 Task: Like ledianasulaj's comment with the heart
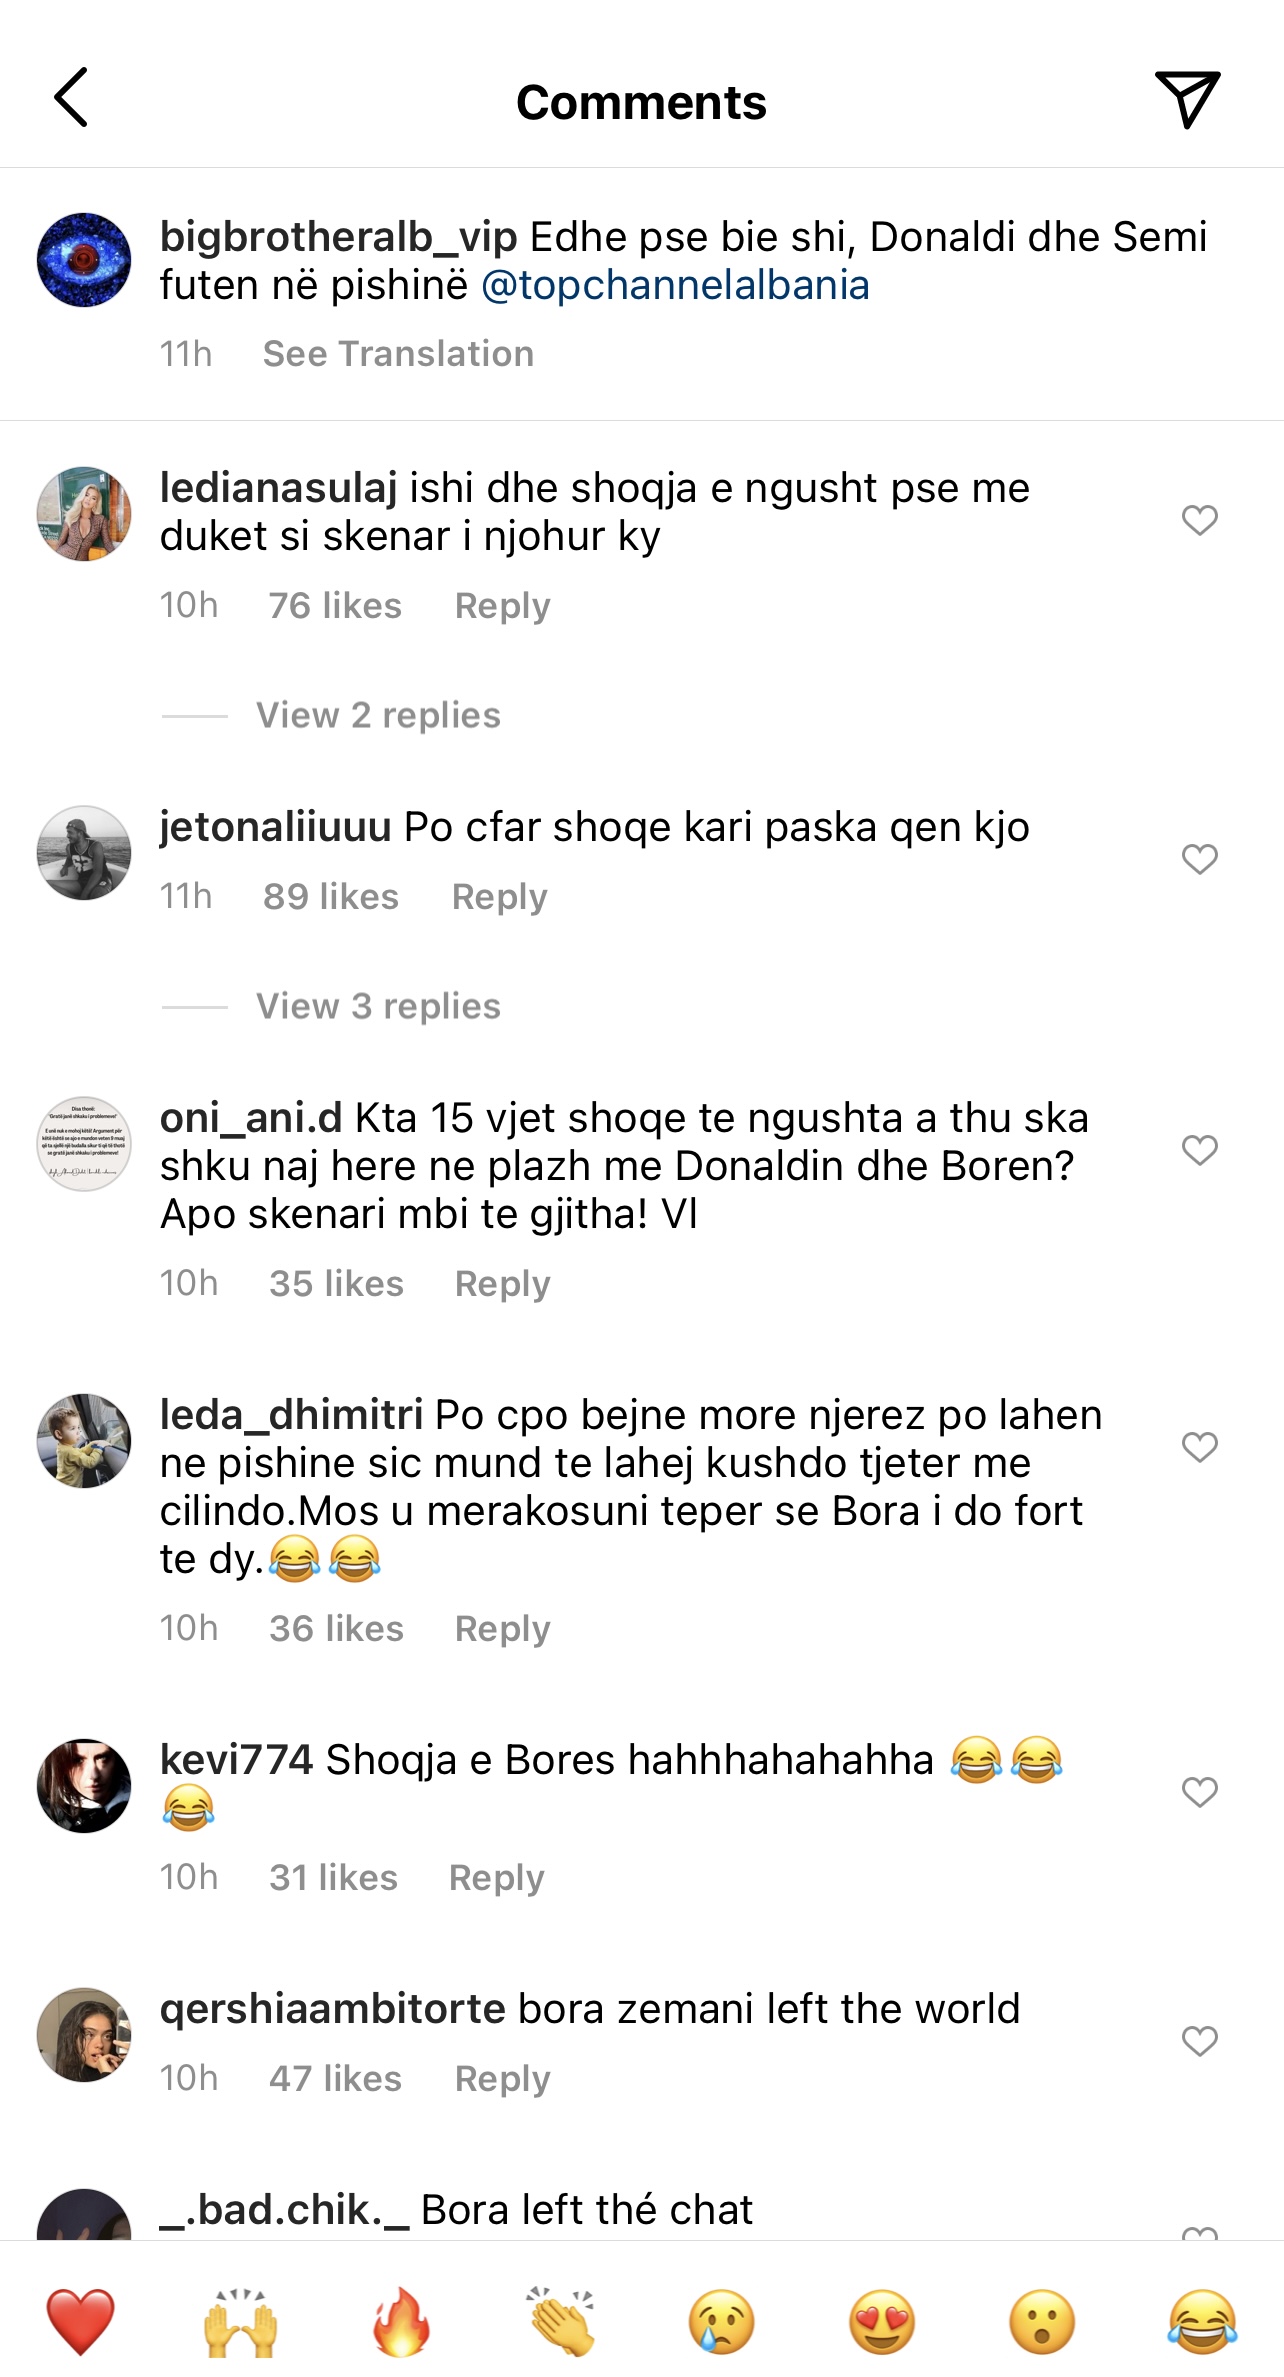pyautogui.click(x=1199, y=520)
